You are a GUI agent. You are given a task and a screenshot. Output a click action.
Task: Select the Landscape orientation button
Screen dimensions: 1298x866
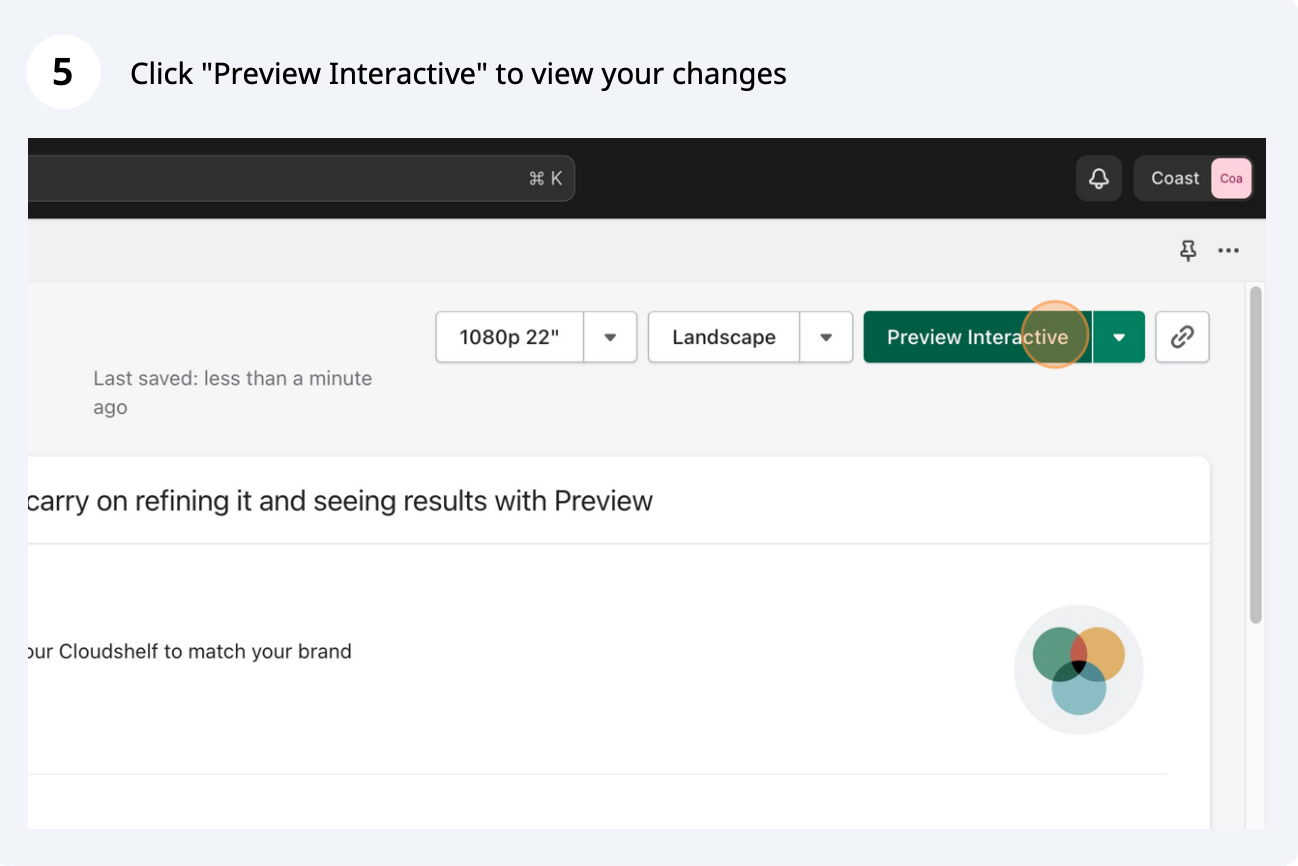[724, 337]
